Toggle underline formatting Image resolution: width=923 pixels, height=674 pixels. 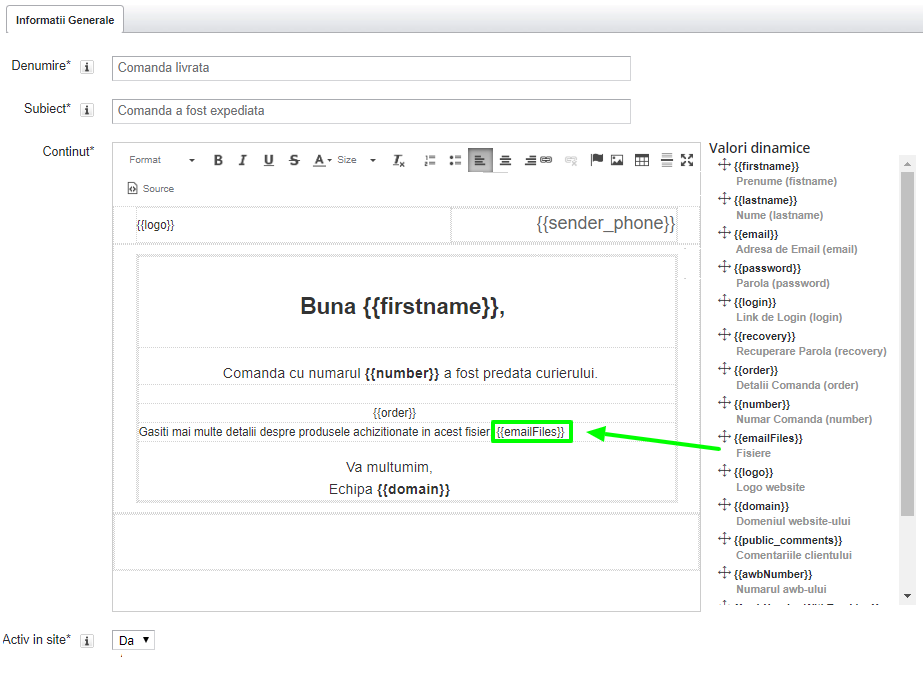click(268, 160)
